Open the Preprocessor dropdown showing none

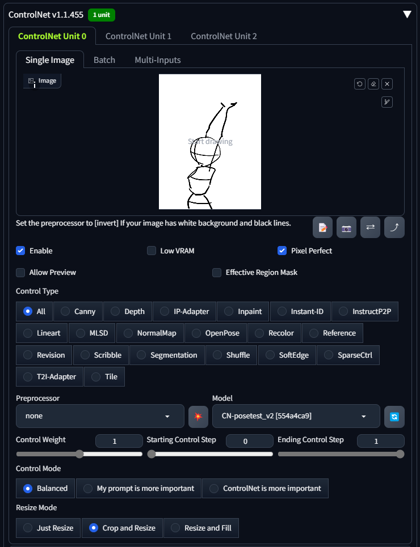[x=100, y=416]
